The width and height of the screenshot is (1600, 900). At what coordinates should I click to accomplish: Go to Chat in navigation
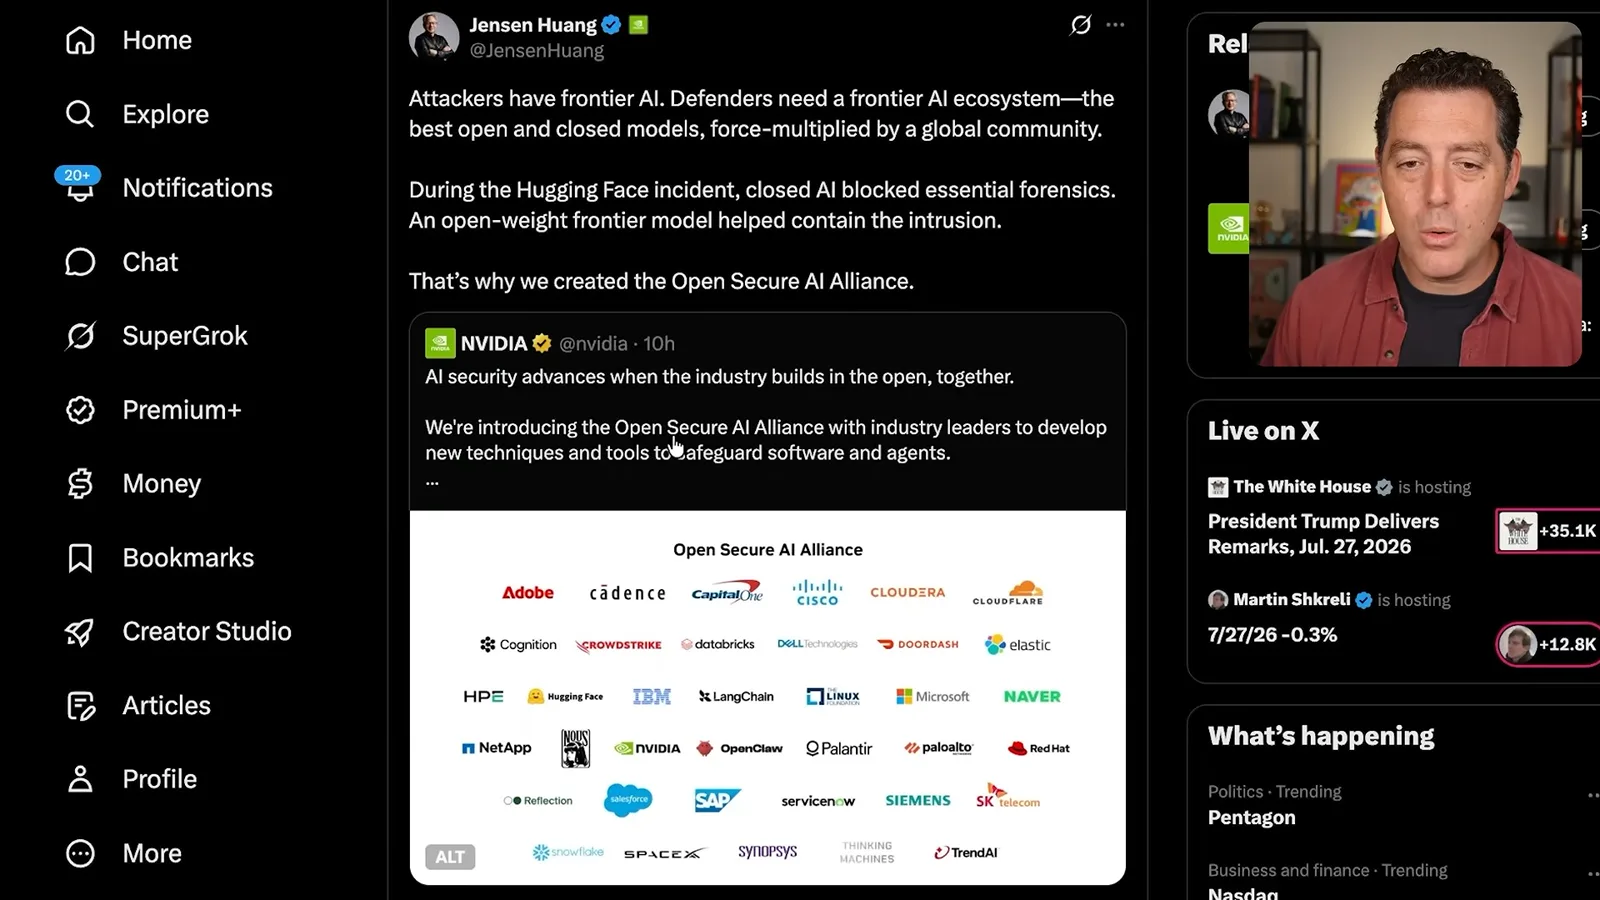point(150,262)
